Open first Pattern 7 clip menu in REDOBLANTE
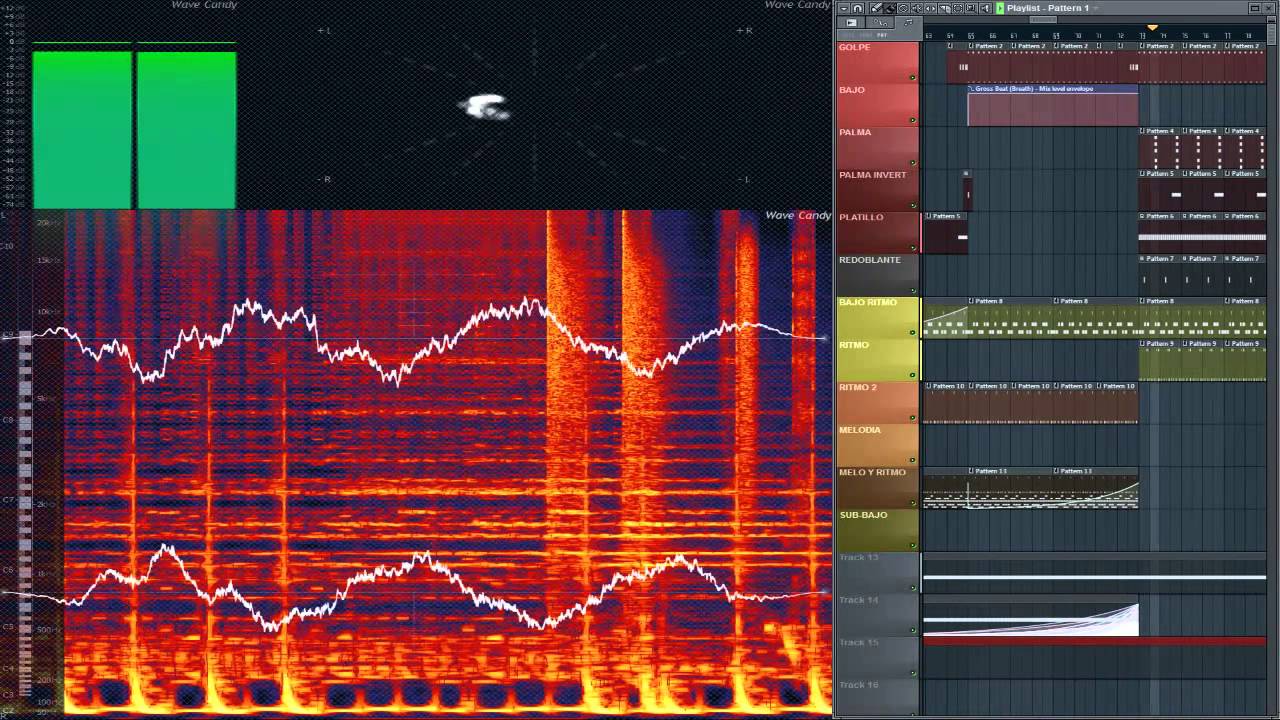The image size is (1280, 720). [1142, 259]
